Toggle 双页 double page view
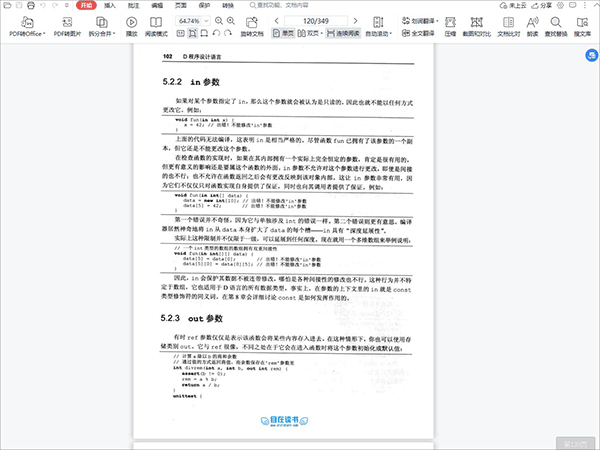 click(310, 33)
